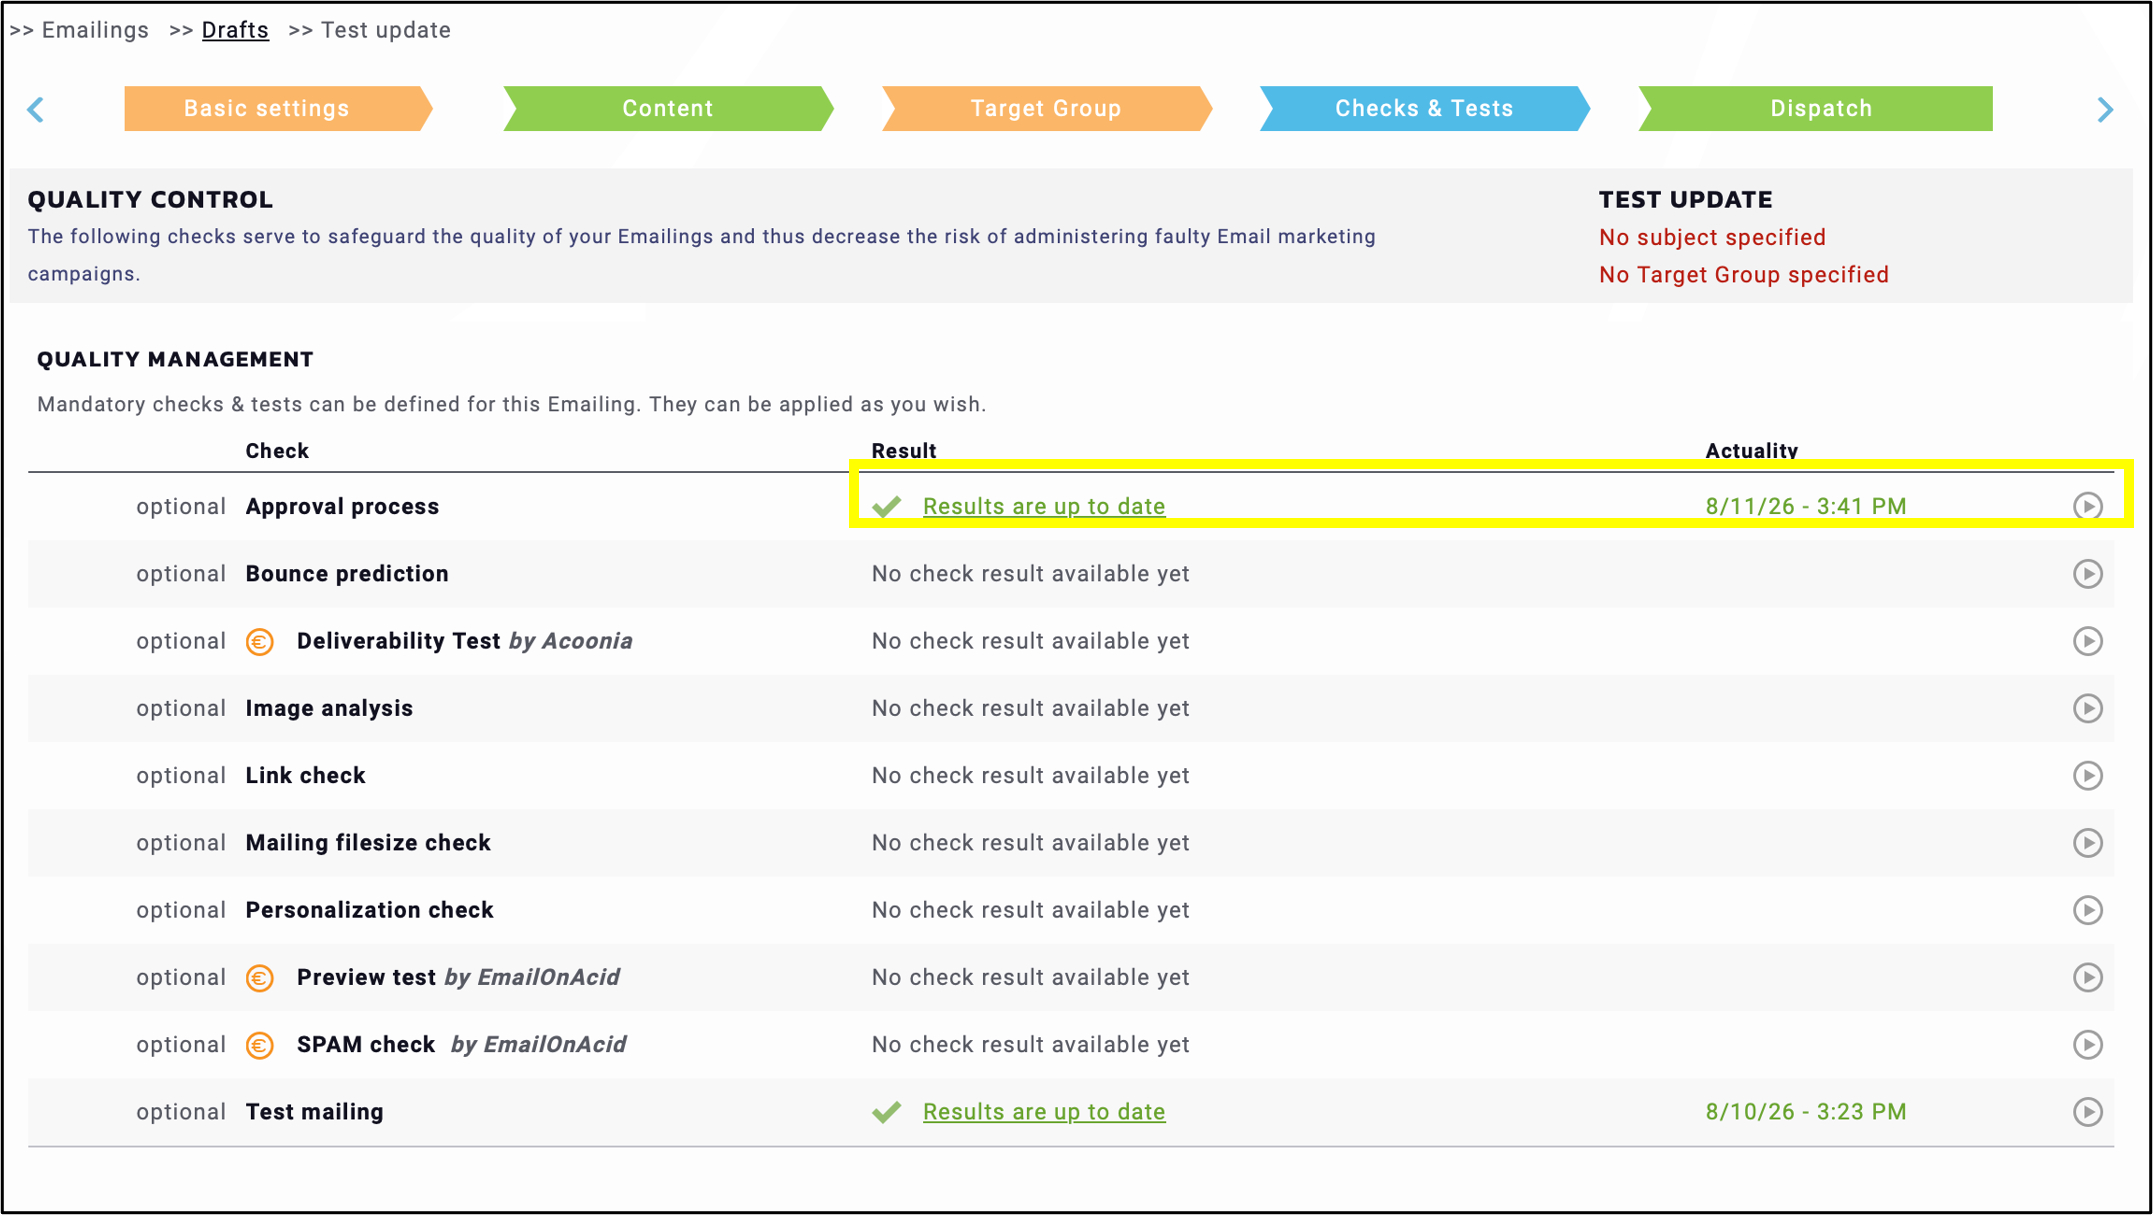
Task: Click the 'Test update' breadcrumb
Action: click(386, 30)
